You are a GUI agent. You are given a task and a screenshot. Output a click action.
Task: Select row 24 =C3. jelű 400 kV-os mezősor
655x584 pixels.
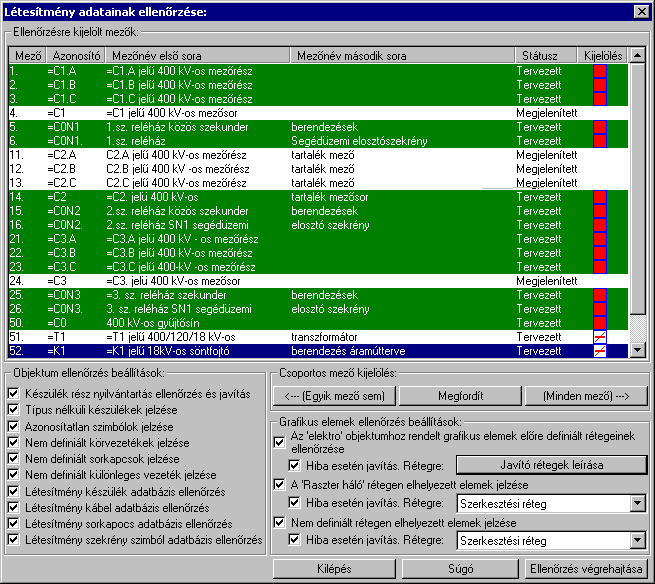click(x=318, y=281)
